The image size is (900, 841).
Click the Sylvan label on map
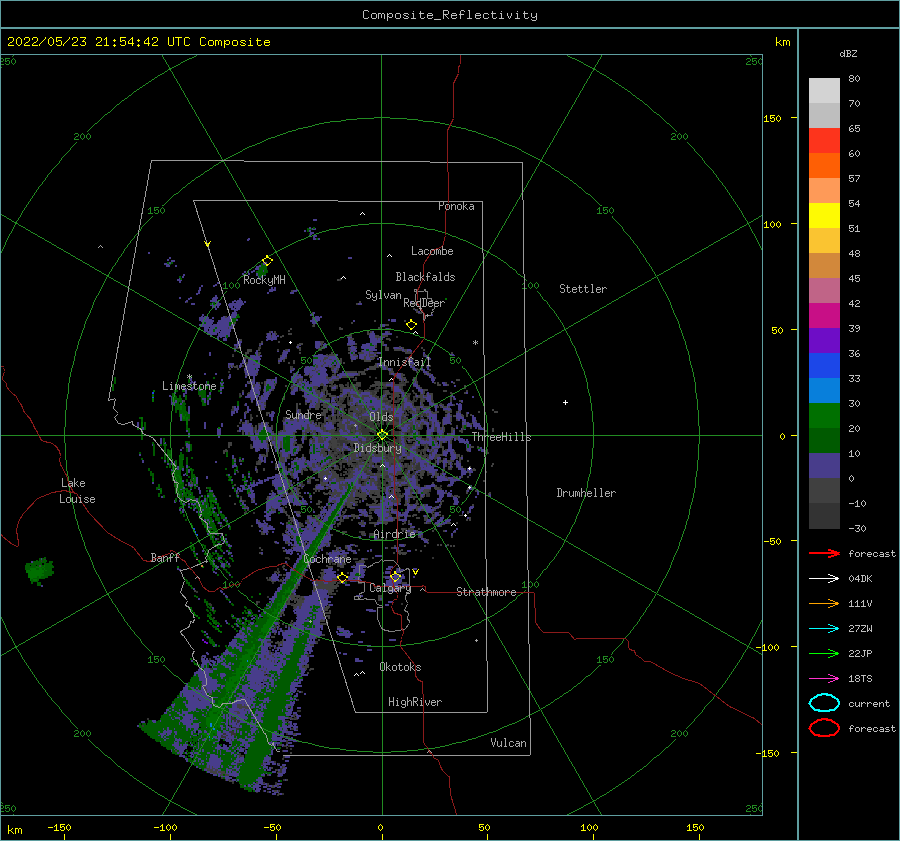coord(383,295)
